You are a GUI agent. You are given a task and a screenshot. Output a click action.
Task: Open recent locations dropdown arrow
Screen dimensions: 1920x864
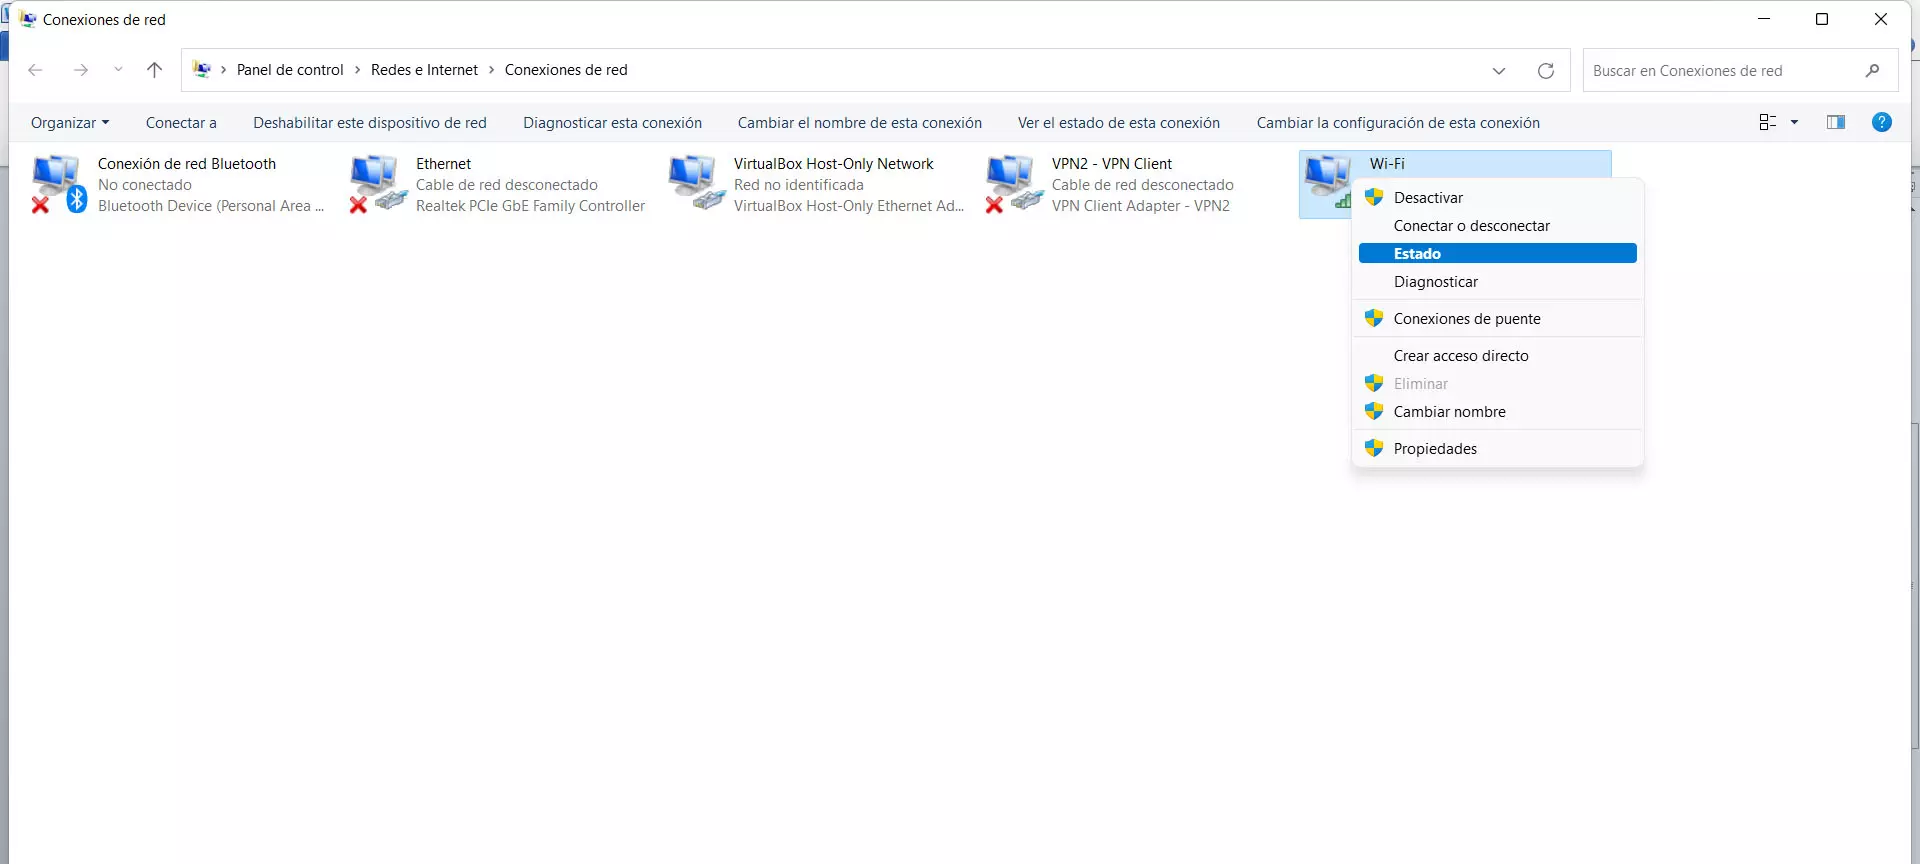coord(118,70)
